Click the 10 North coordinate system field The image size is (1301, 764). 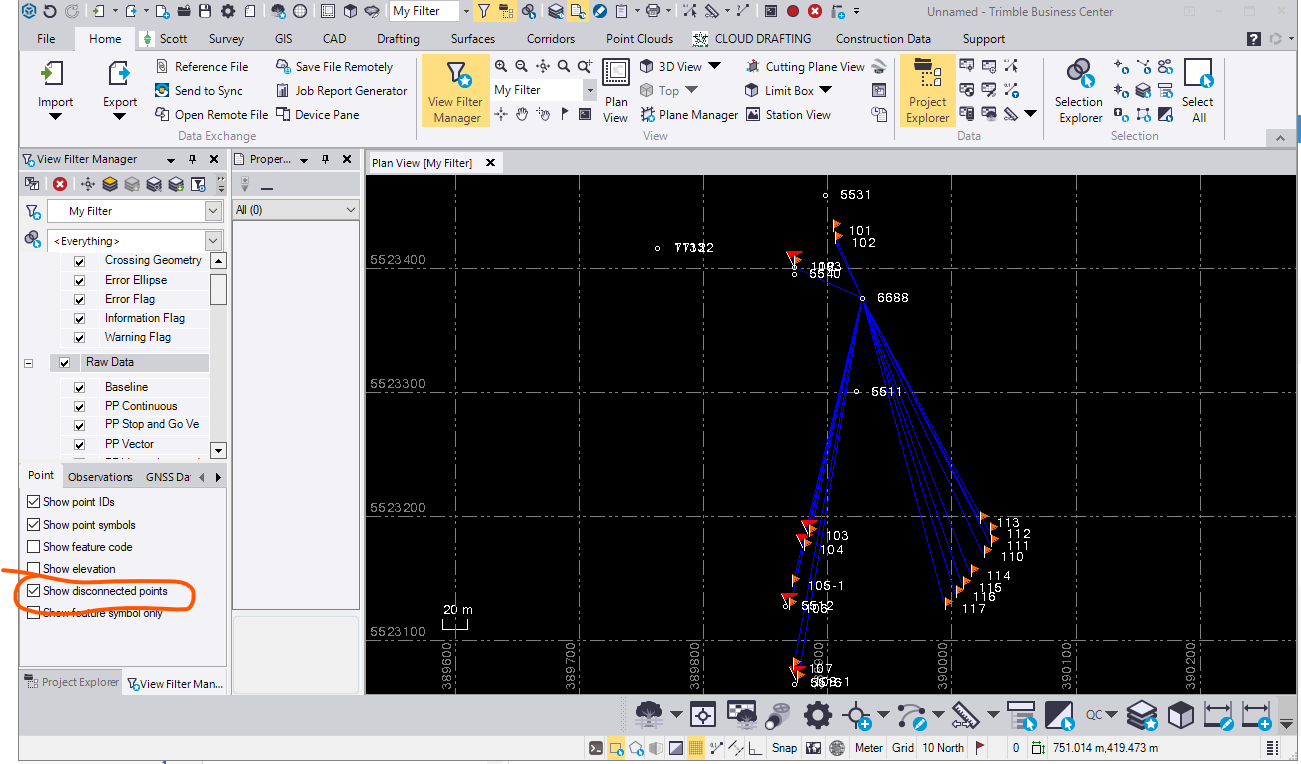coord(943,748)
